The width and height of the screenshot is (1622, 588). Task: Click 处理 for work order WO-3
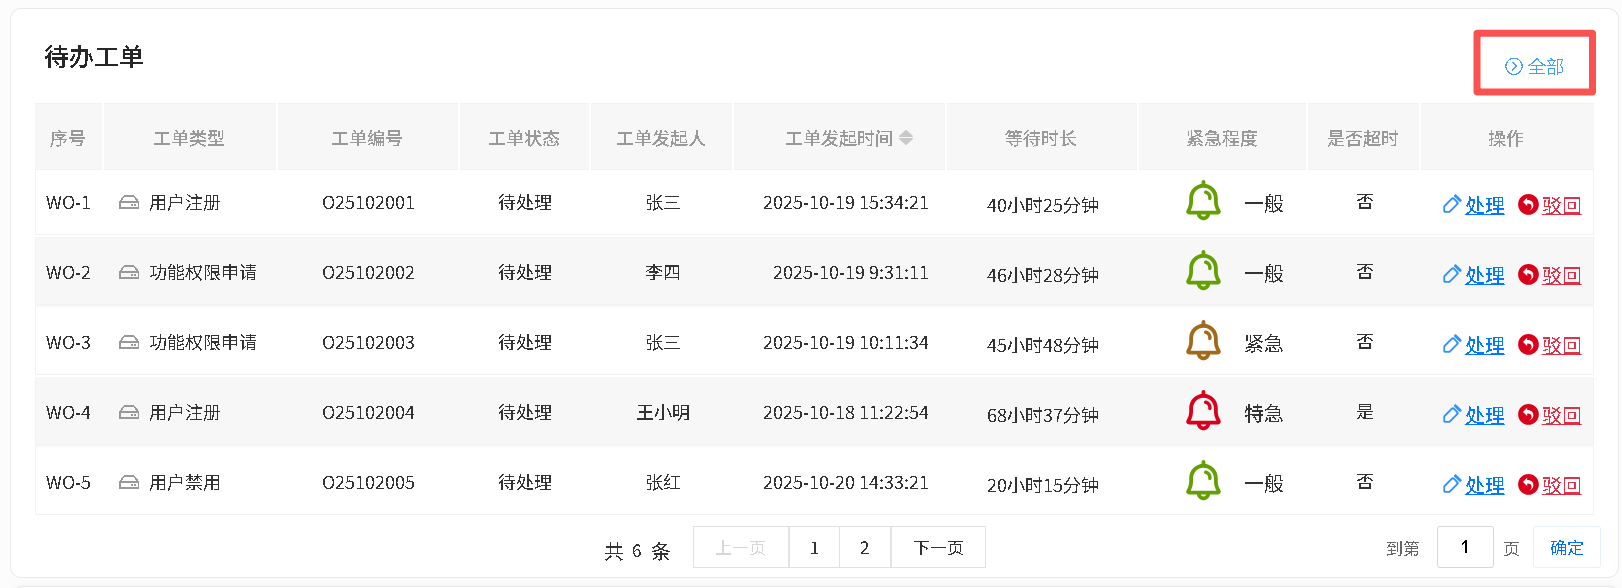point(1474,345)
